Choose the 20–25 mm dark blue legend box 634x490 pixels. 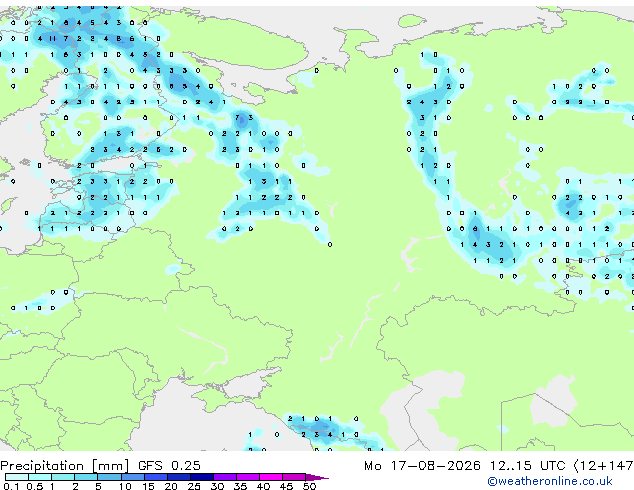(179, 477)
